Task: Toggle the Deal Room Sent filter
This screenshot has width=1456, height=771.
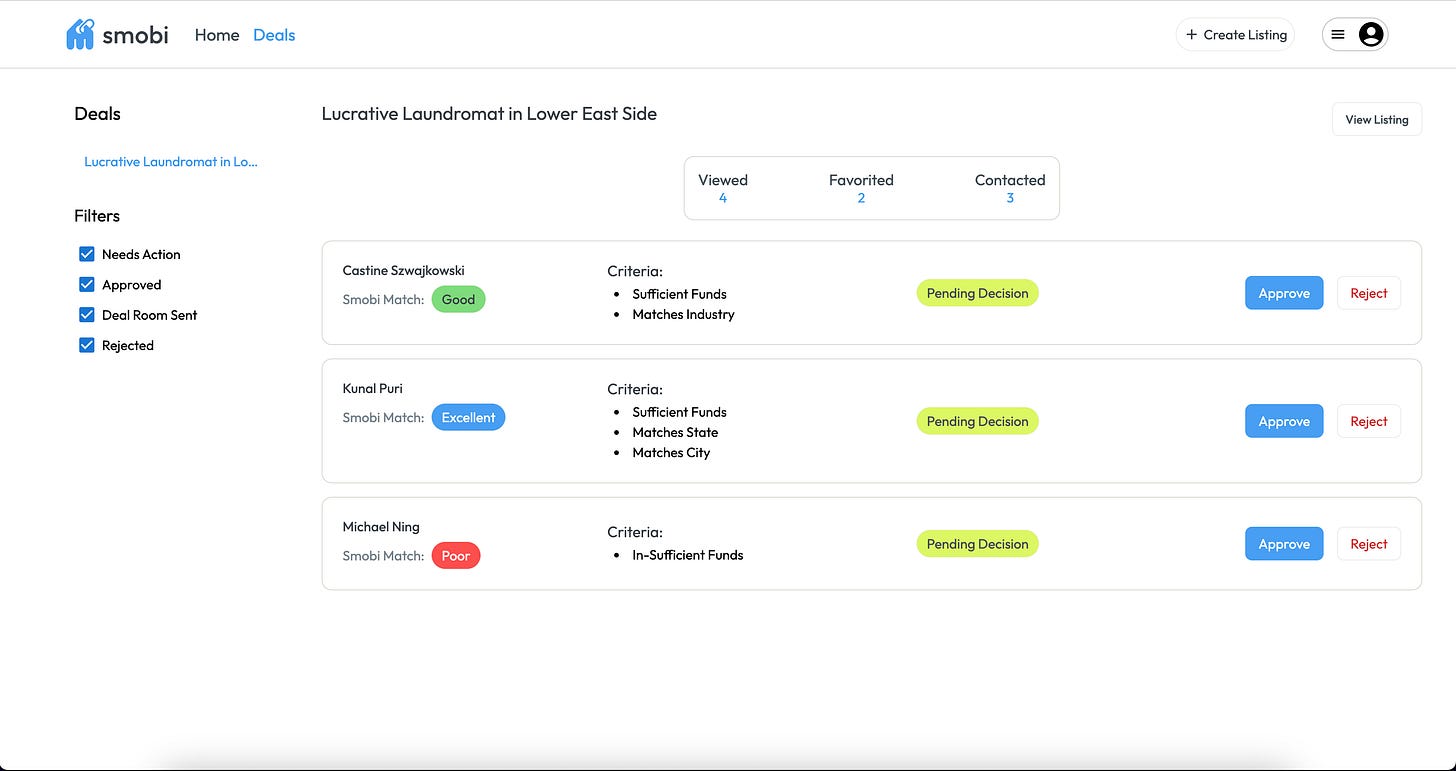Action: pyautogui.click(x=87, y=314)
